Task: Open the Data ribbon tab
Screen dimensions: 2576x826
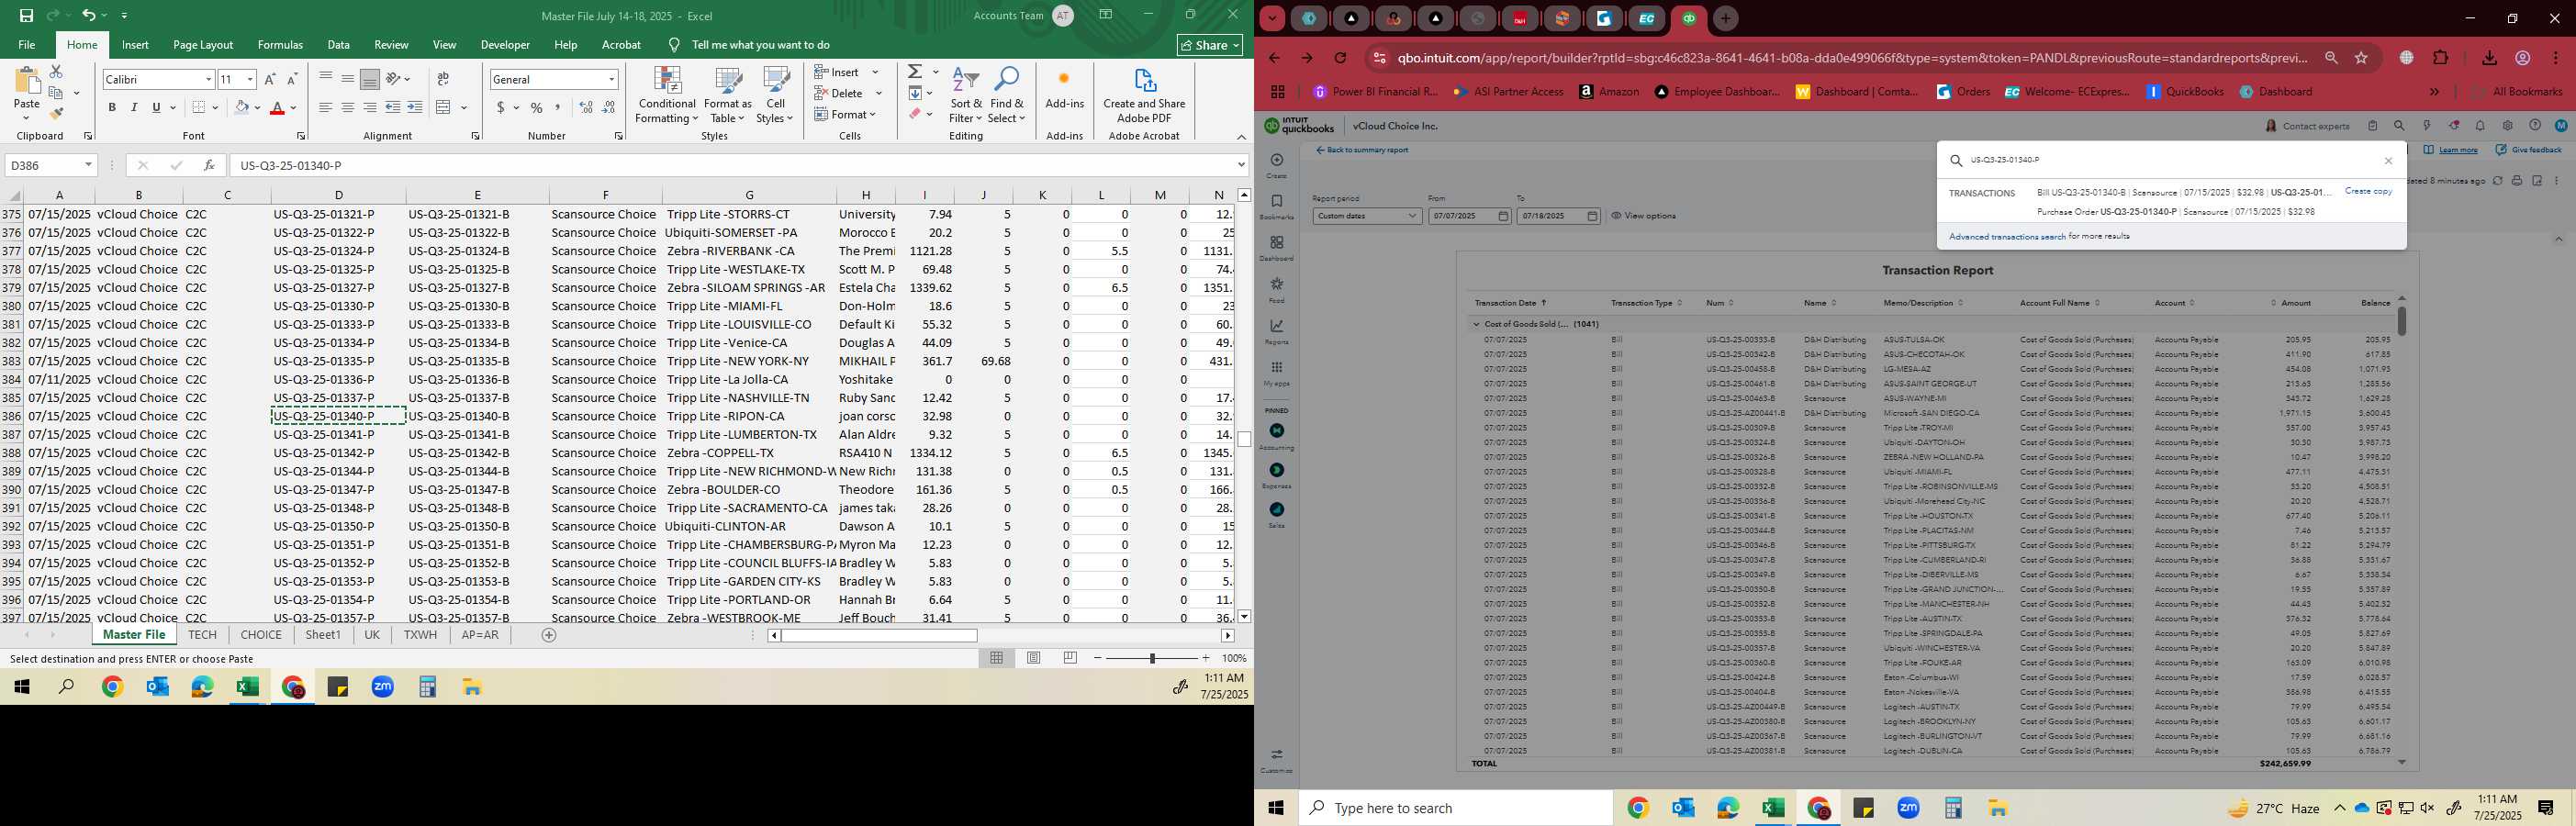Action: point(339,45)
